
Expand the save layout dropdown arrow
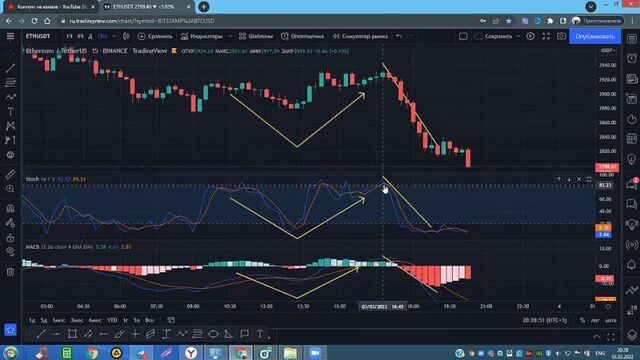pyautogui.click(x=518, y=36)
